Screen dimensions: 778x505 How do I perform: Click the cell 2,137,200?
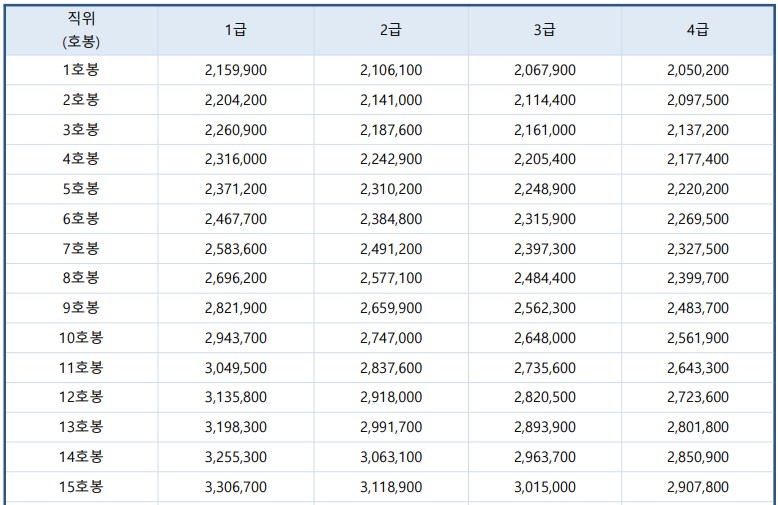698,130
